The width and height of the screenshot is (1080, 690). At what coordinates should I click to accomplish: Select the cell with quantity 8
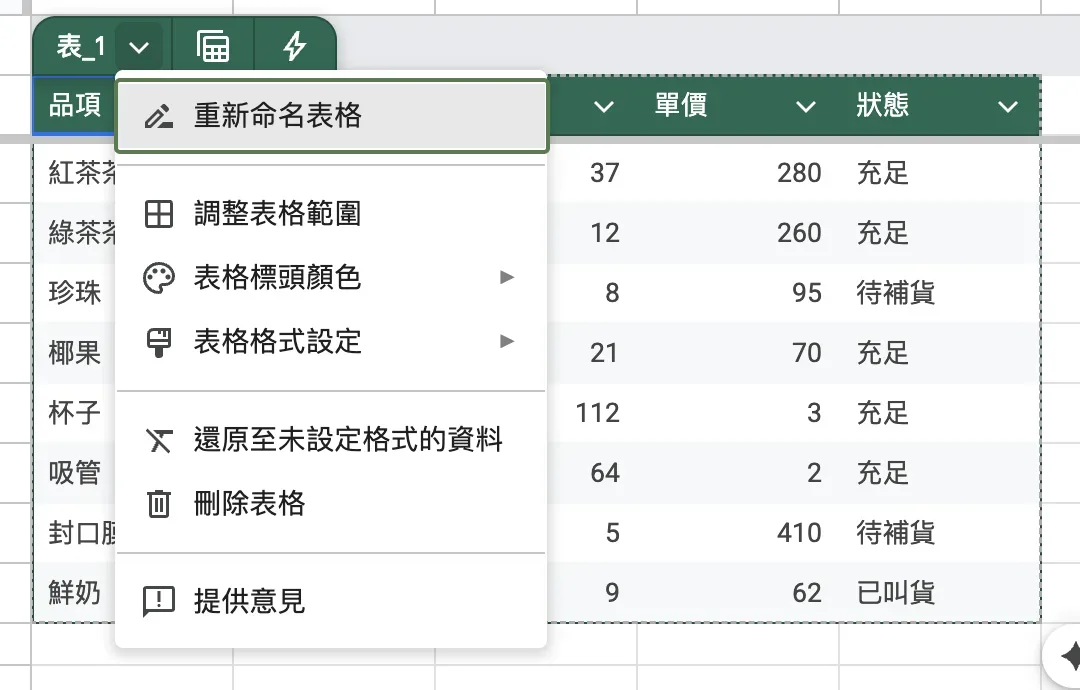tap(592, 292)
